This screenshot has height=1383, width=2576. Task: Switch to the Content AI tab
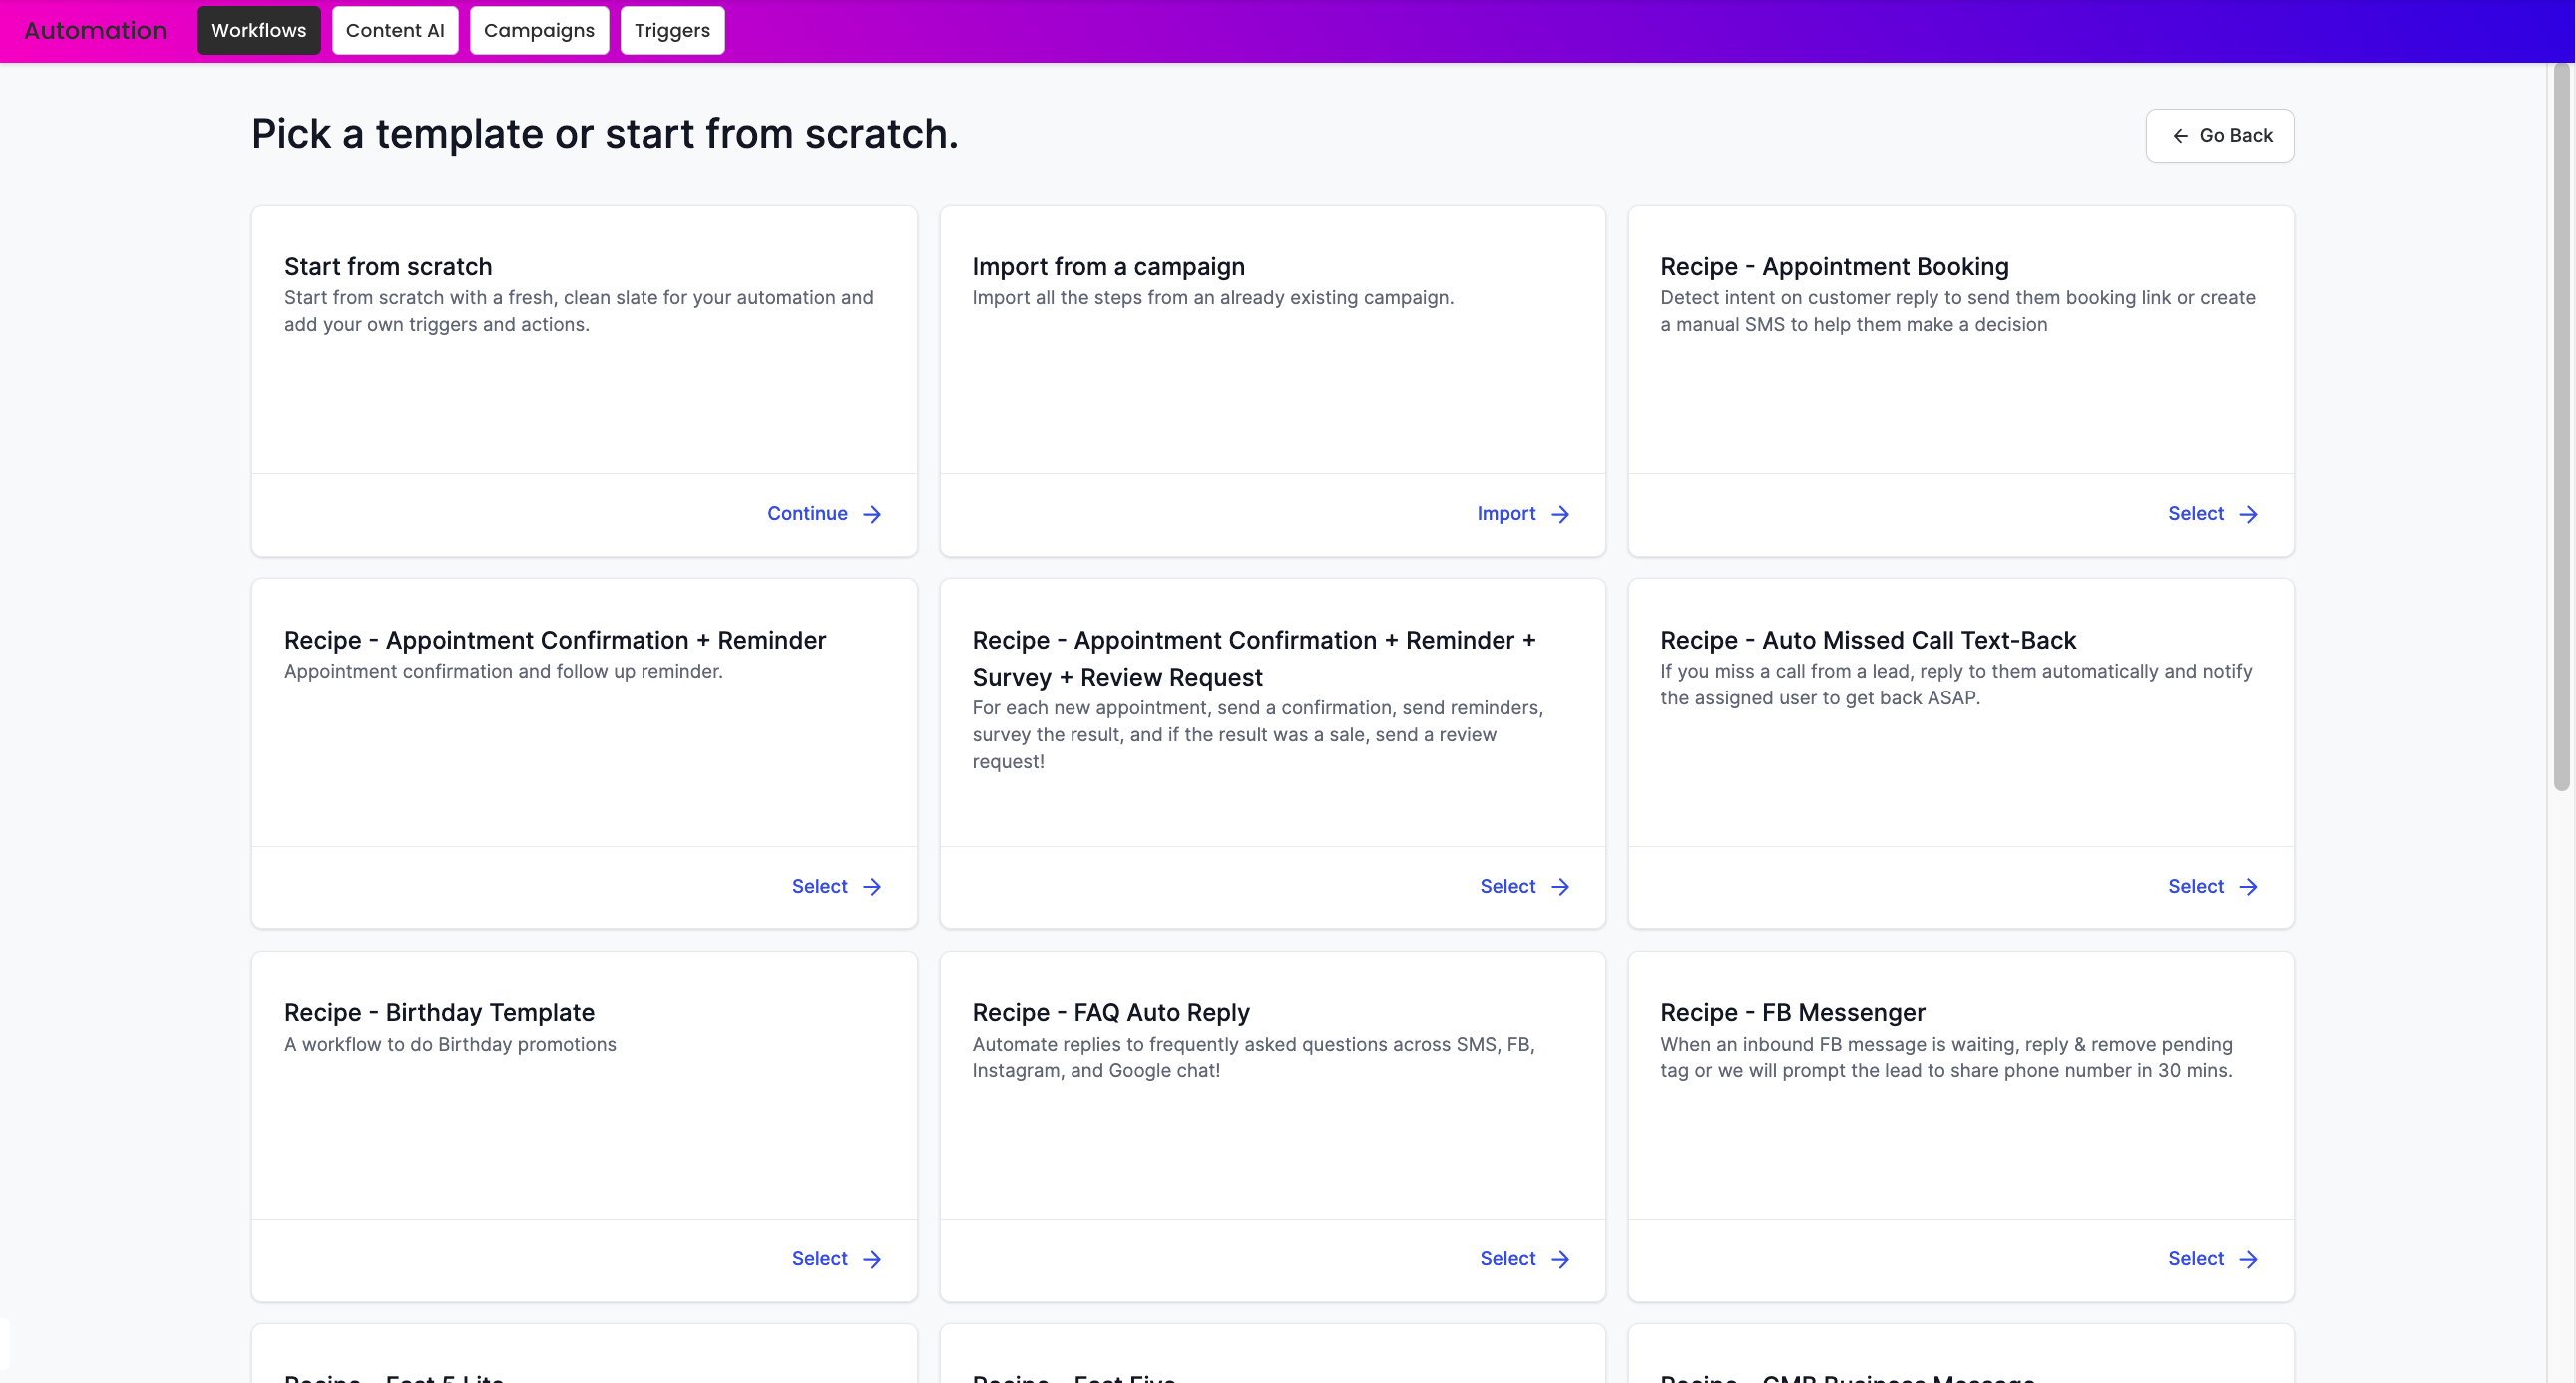coord(394,30)
